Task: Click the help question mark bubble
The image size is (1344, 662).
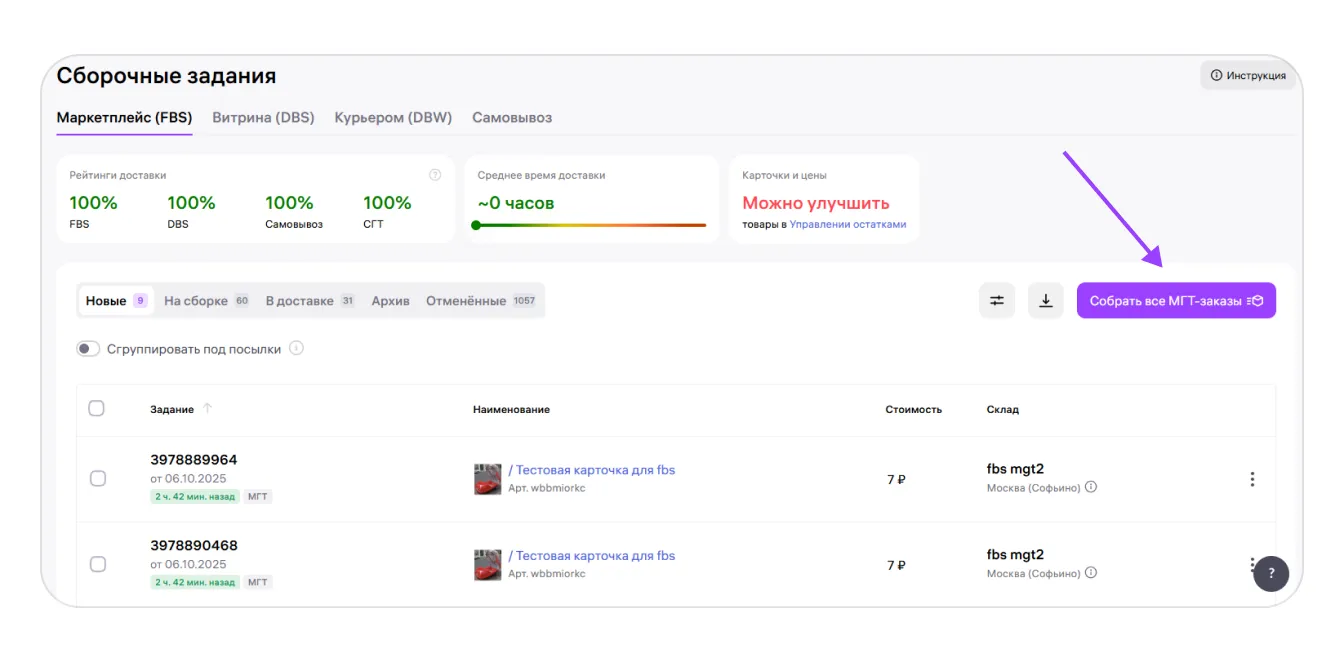Action: coord(1271,573)
